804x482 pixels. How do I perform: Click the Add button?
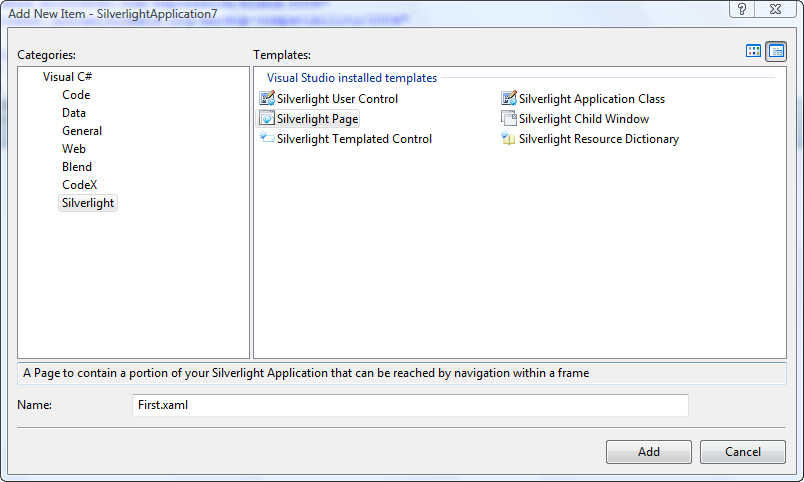pyautogui.click(x=649, y=452)
